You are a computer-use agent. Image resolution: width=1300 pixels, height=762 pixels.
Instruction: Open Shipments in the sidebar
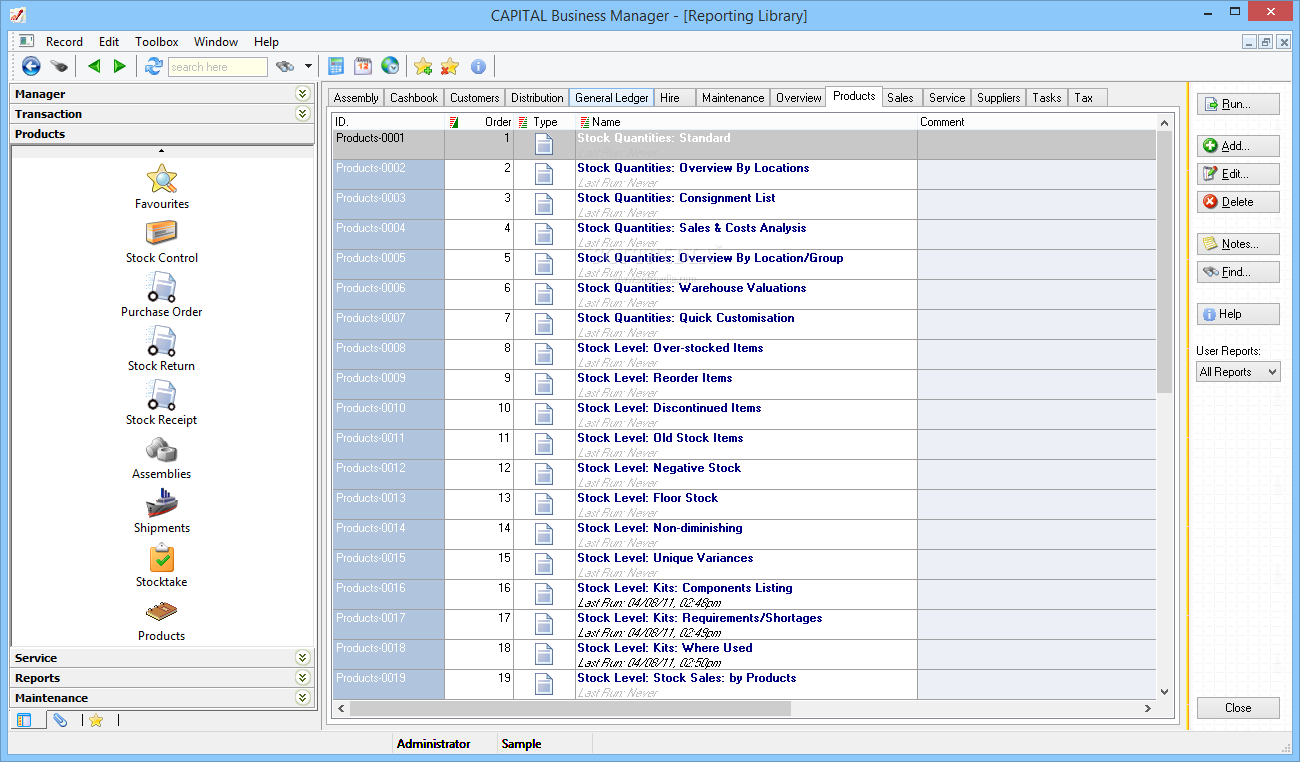pos(162,511)
